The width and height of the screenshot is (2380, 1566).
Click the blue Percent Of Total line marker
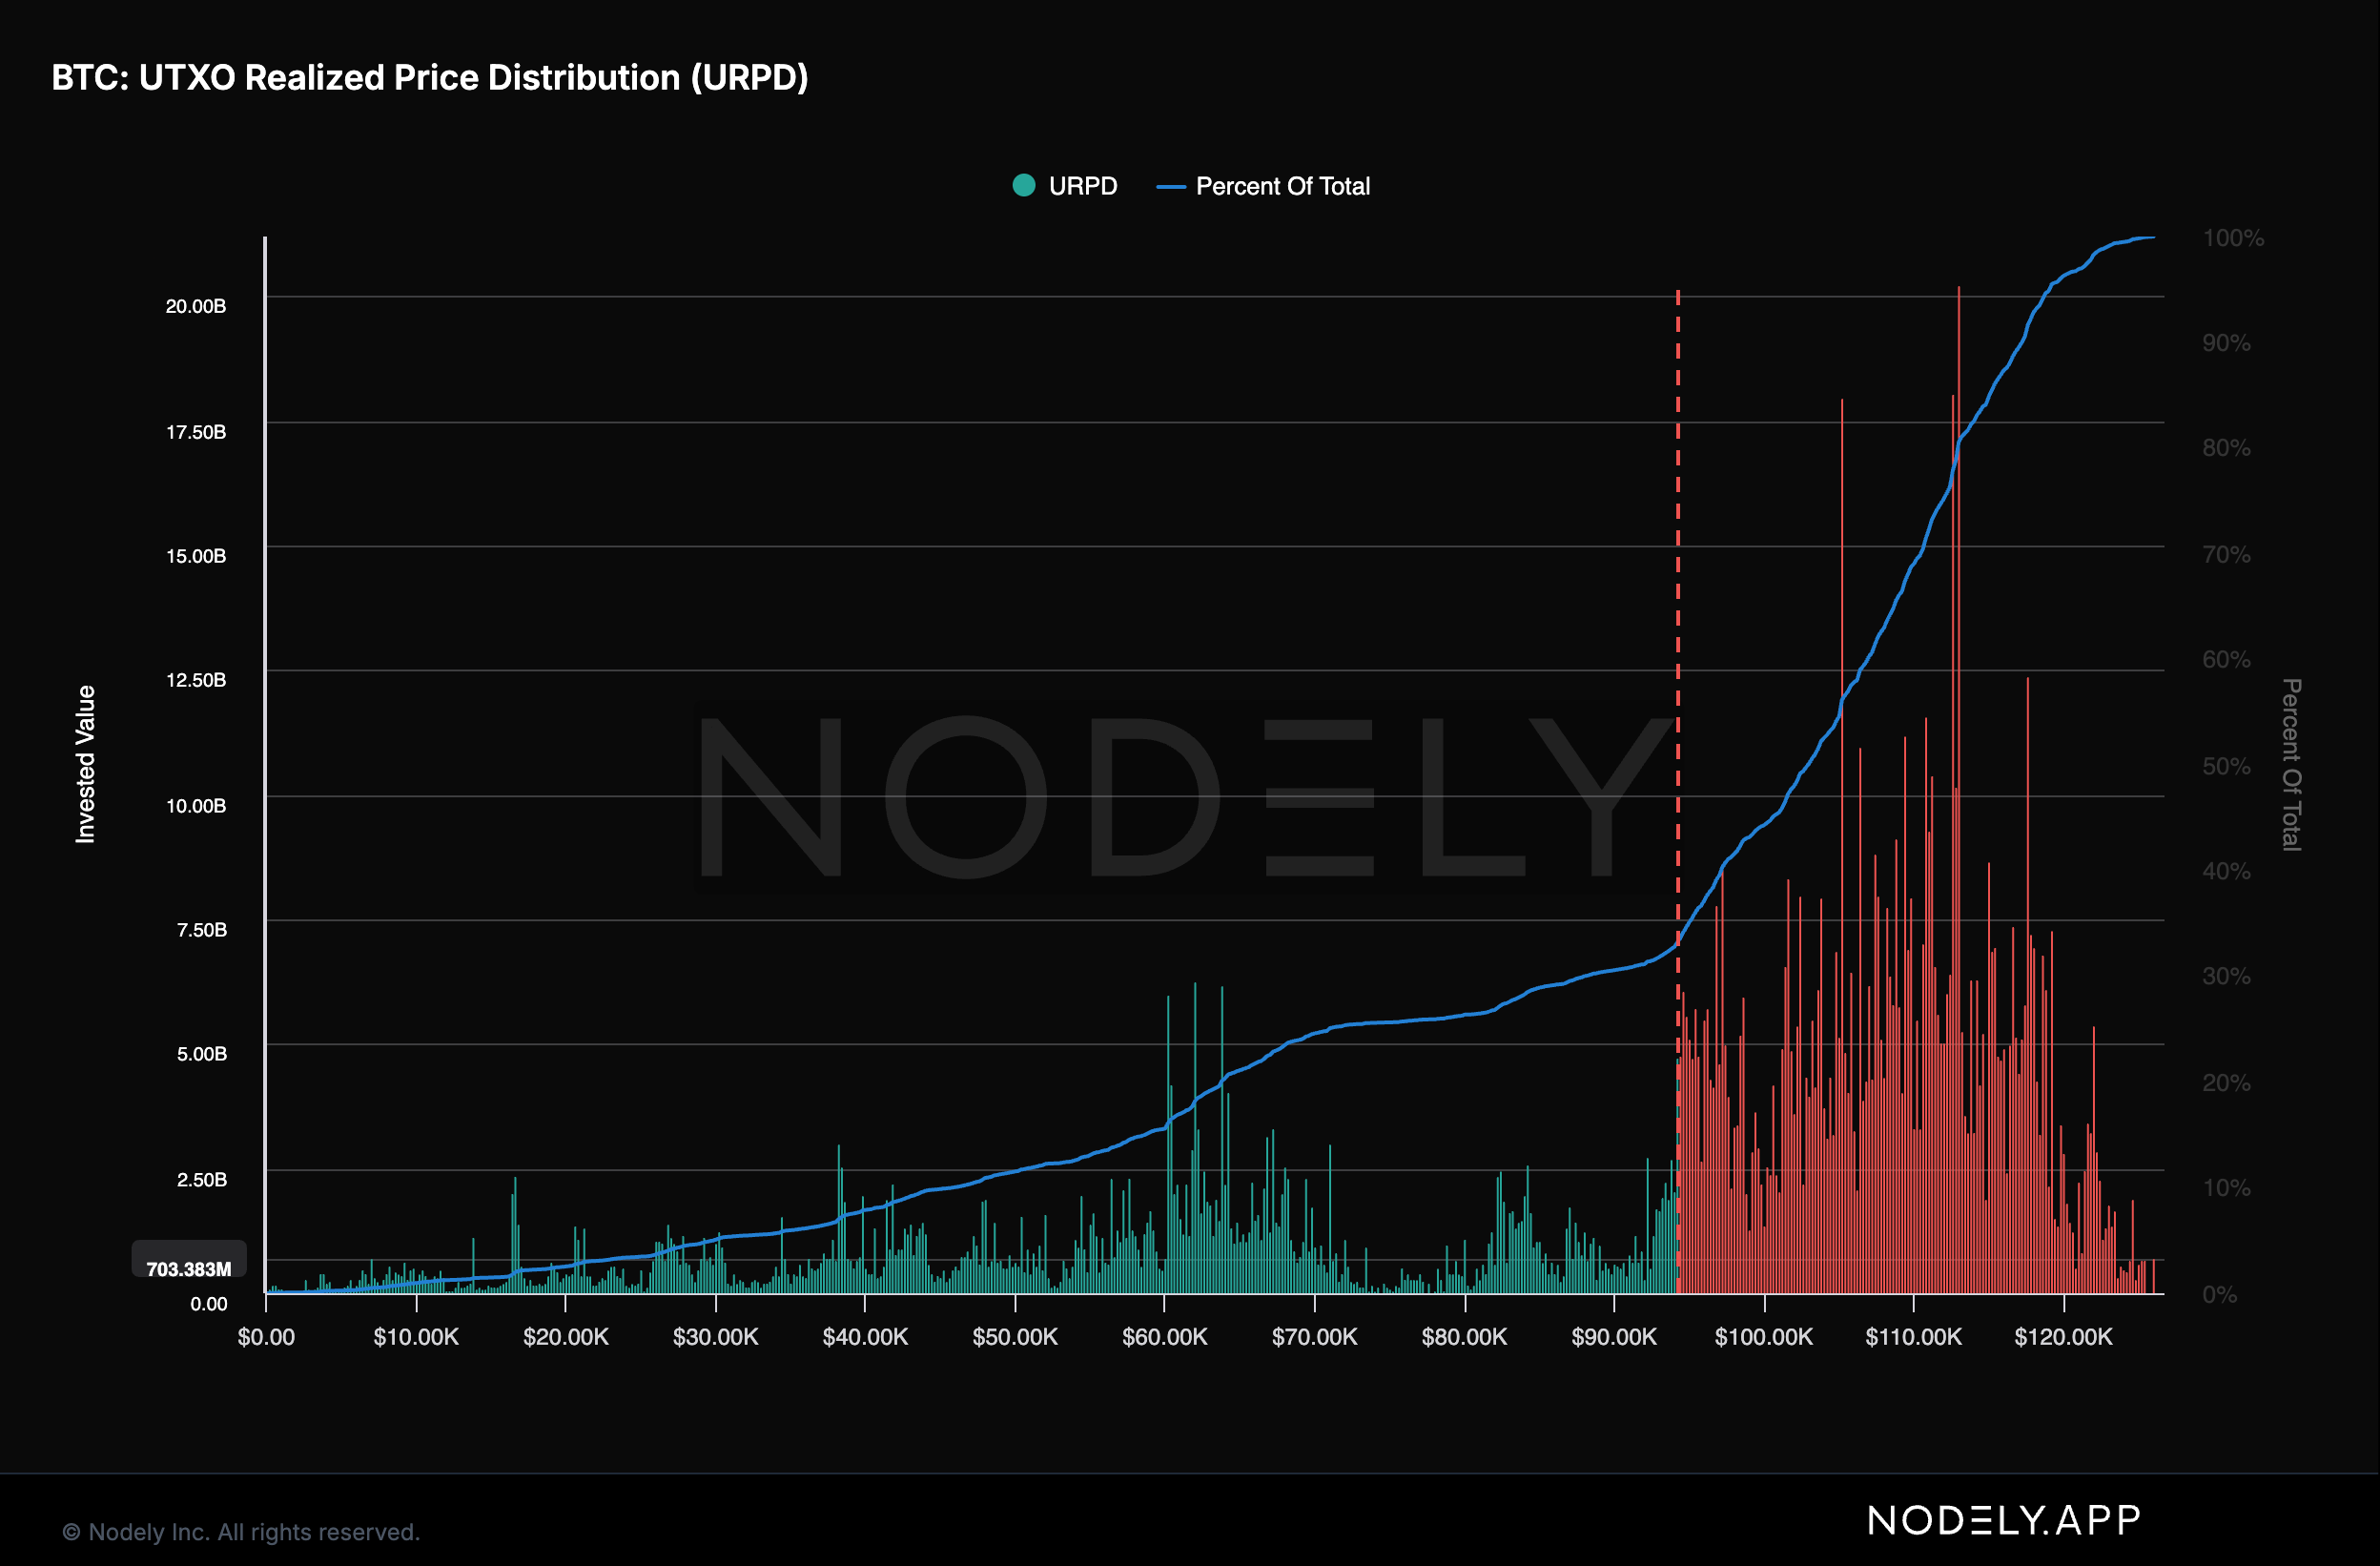(1170, 187)
